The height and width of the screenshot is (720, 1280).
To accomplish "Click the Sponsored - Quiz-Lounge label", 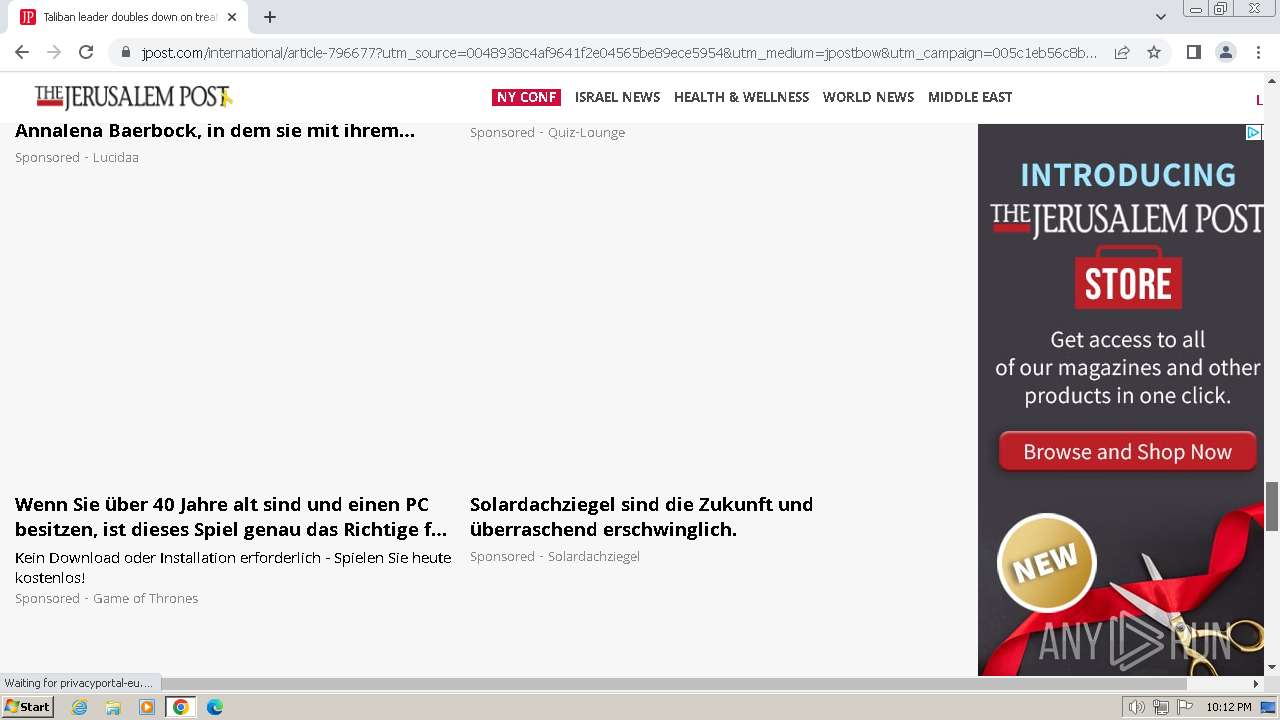I will point(547,132).
